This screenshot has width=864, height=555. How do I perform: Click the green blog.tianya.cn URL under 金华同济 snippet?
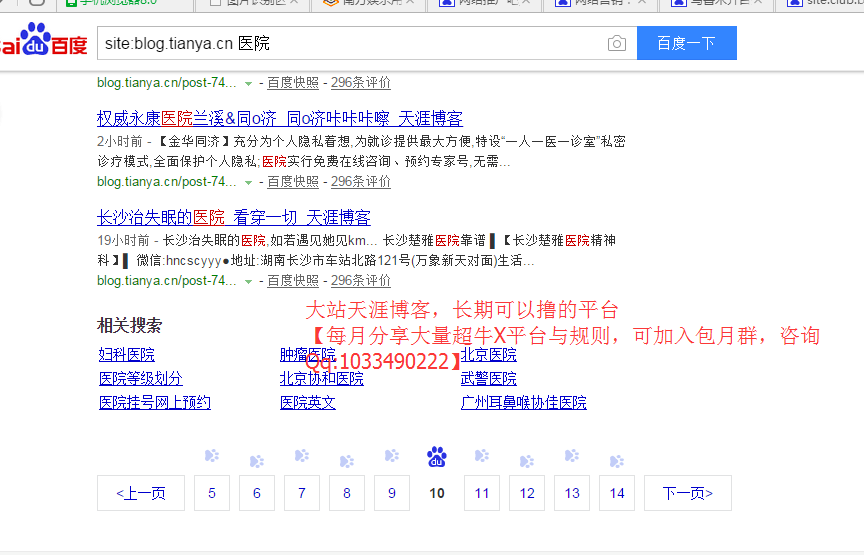pyautogui.click(x=166, y=182)
